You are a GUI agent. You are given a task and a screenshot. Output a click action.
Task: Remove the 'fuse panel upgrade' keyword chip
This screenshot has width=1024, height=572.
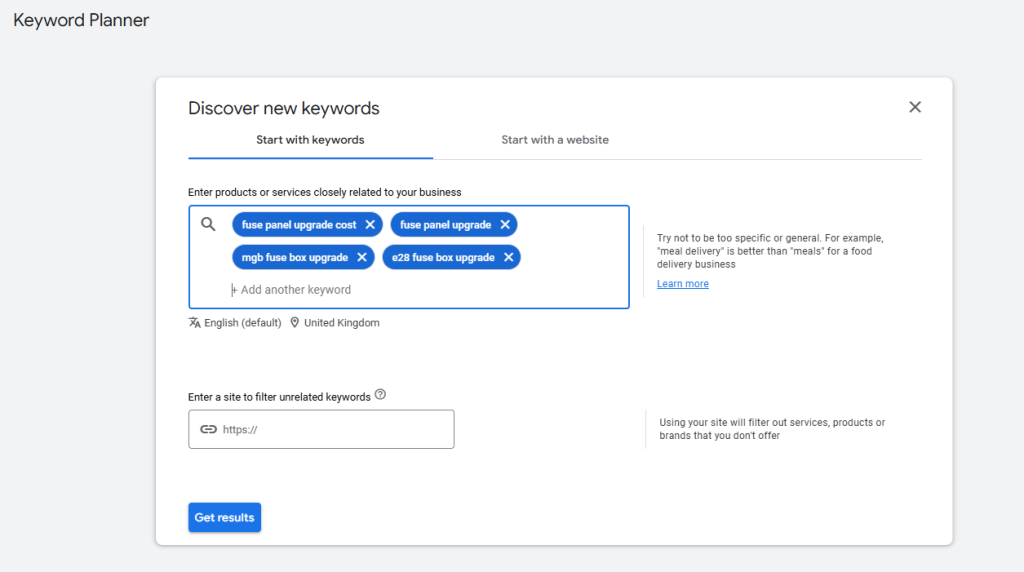[505, 225]
